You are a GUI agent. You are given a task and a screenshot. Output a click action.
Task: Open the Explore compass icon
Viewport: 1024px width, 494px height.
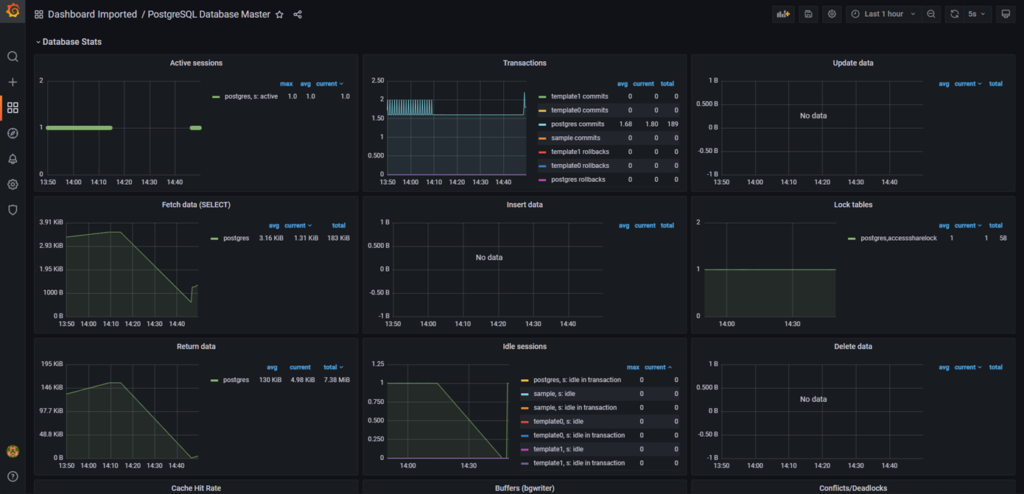(12, 133)
